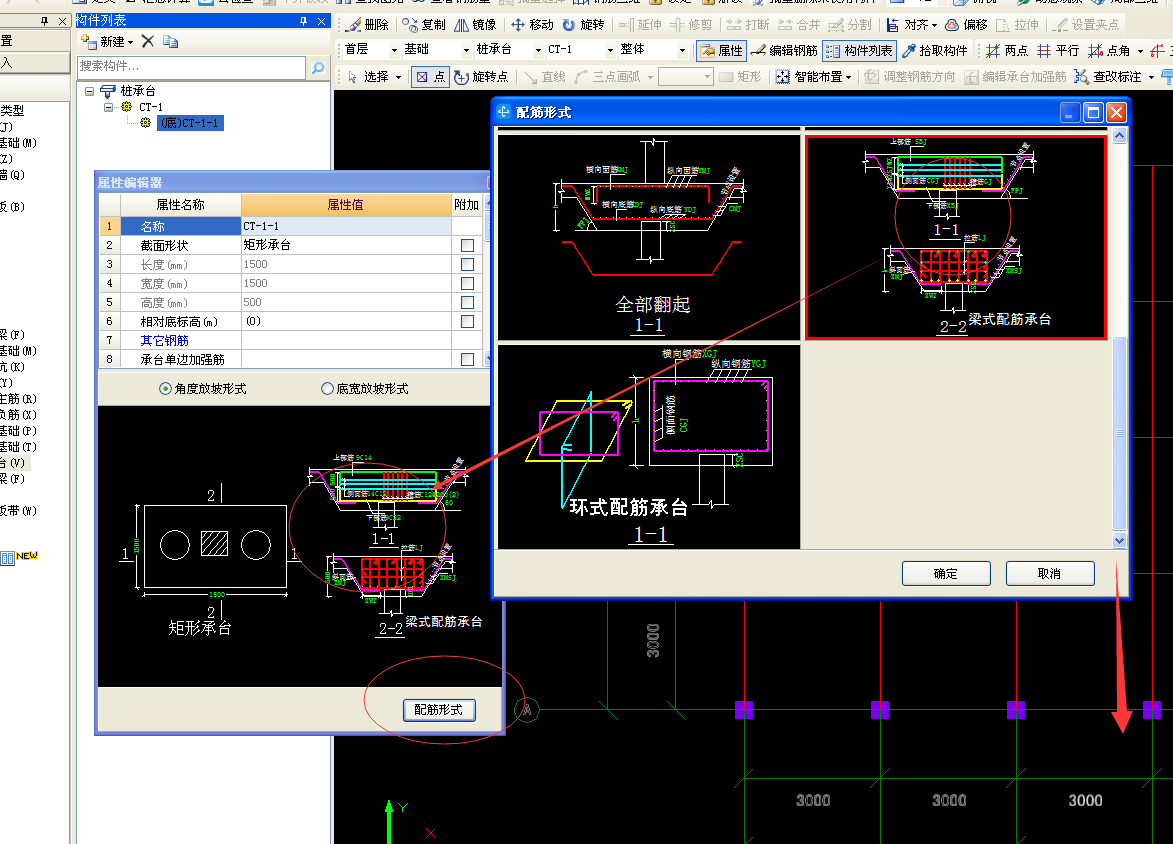Open the 基础 category dropdown
The width and height of the screenshot is (1173, 844).
466,50
